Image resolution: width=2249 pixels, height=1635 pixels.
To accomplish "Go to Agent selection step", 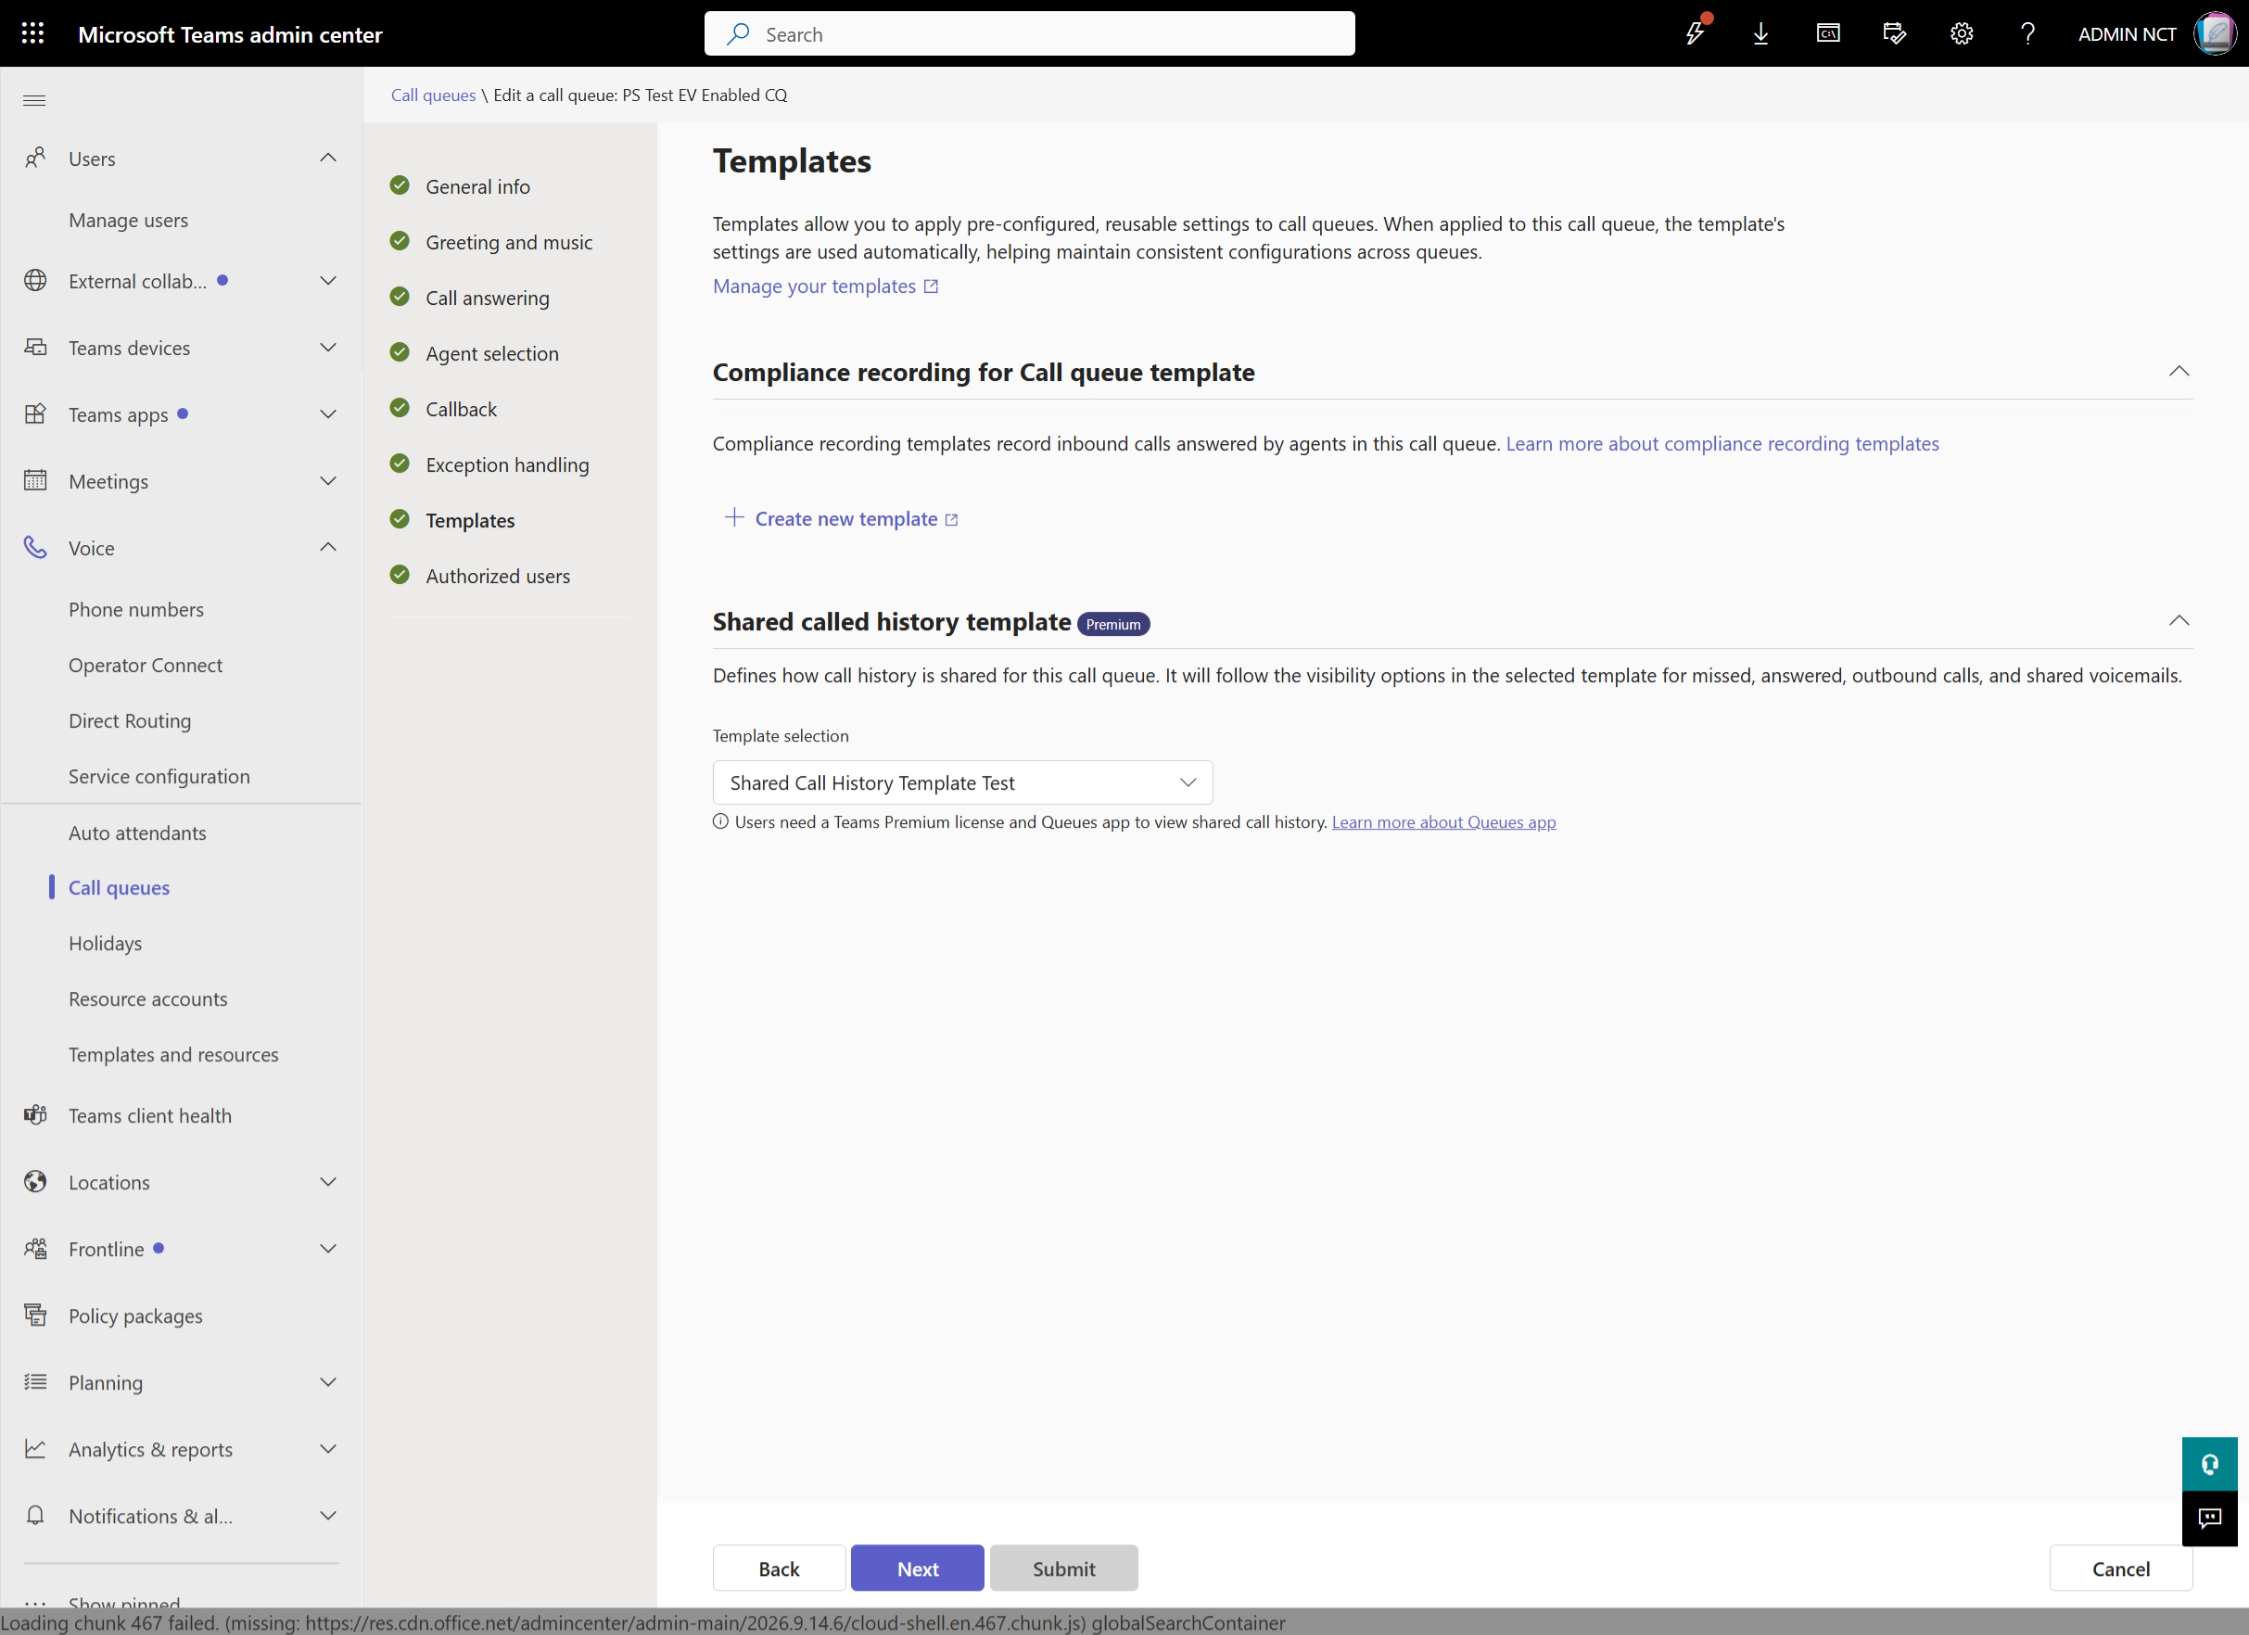I will point(491,353).
